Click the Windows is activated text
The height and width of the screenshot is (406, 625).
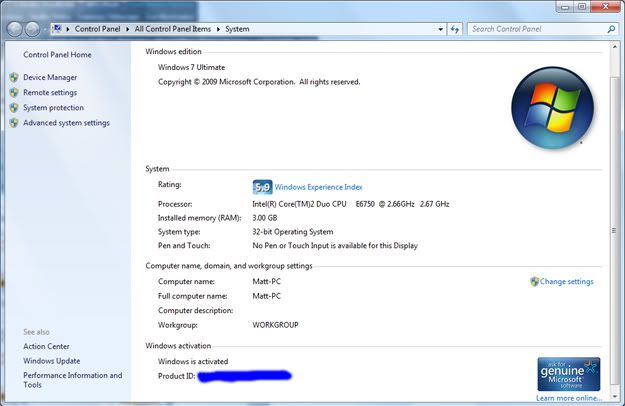tap(193, 361)
